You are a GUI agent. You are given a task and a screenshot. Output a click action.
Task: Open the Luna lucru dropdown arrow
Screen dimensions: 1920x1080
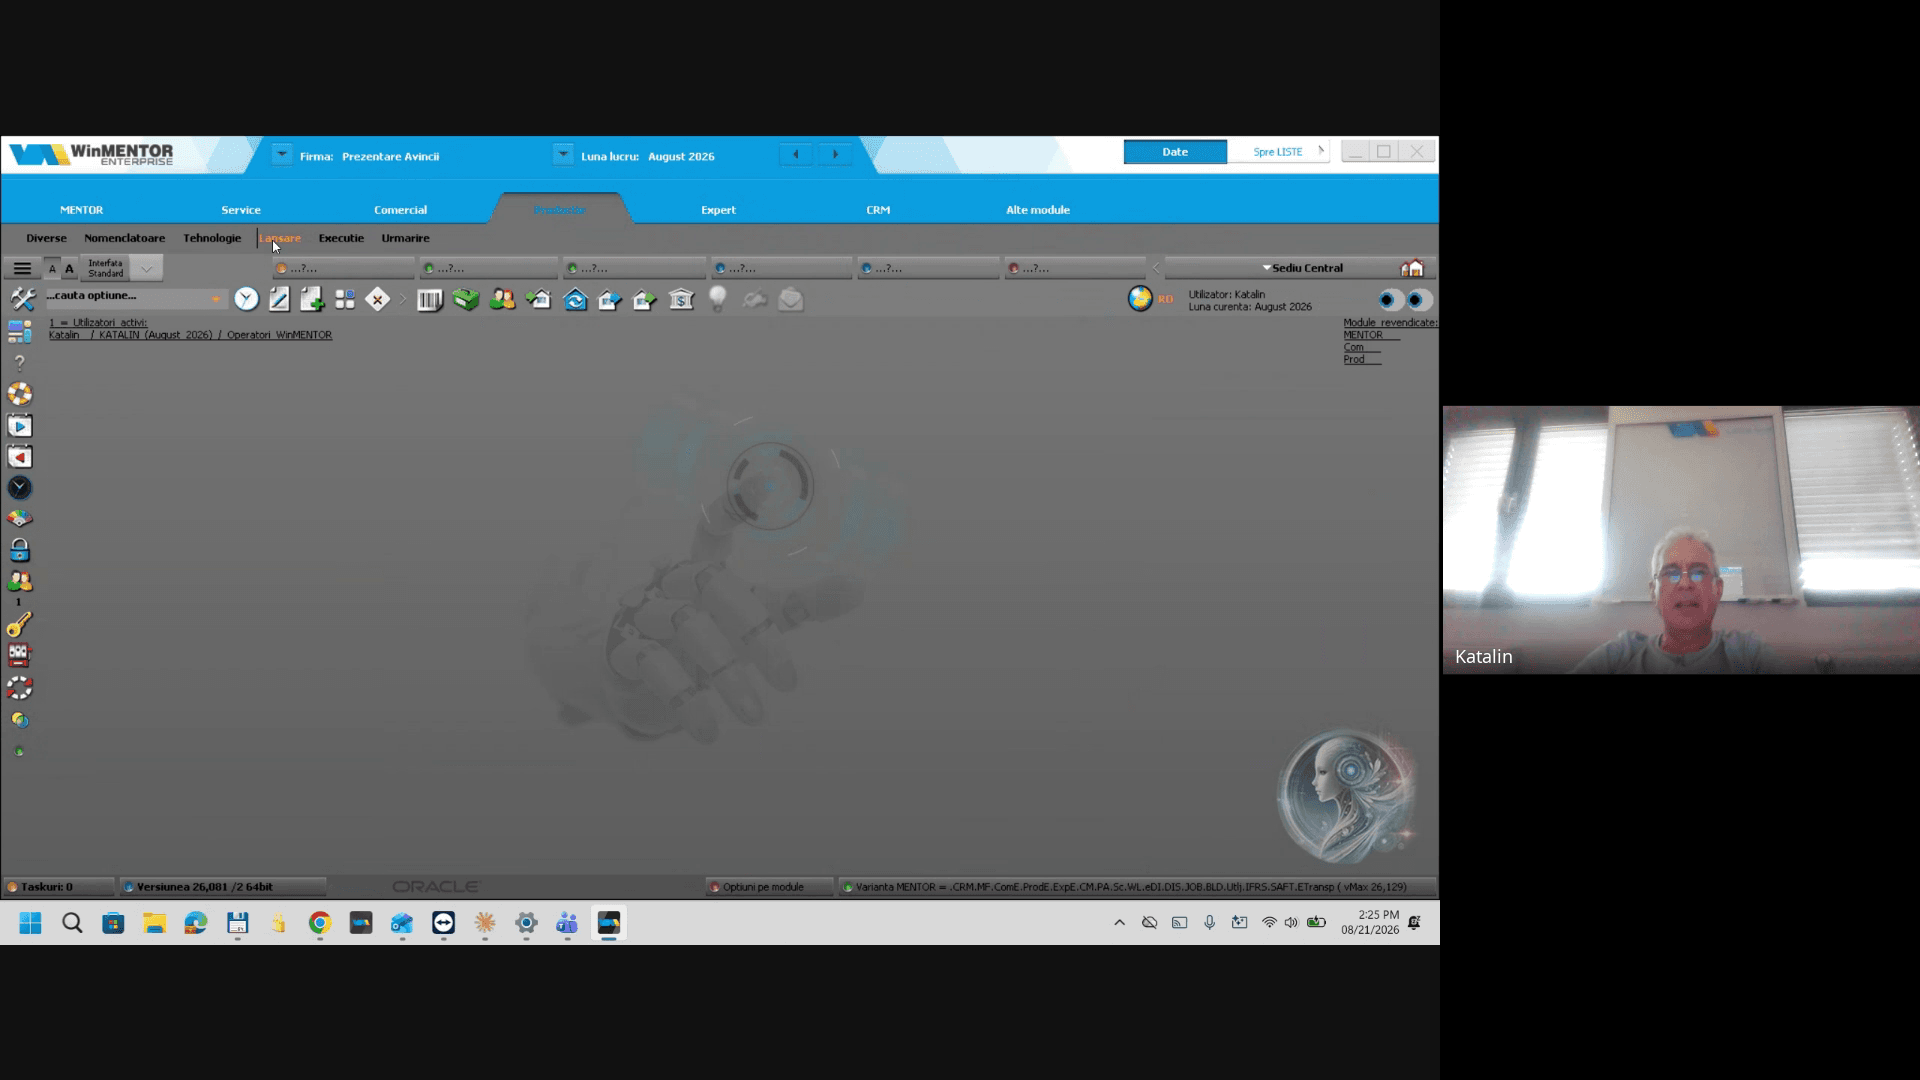[x=564, y=155]
